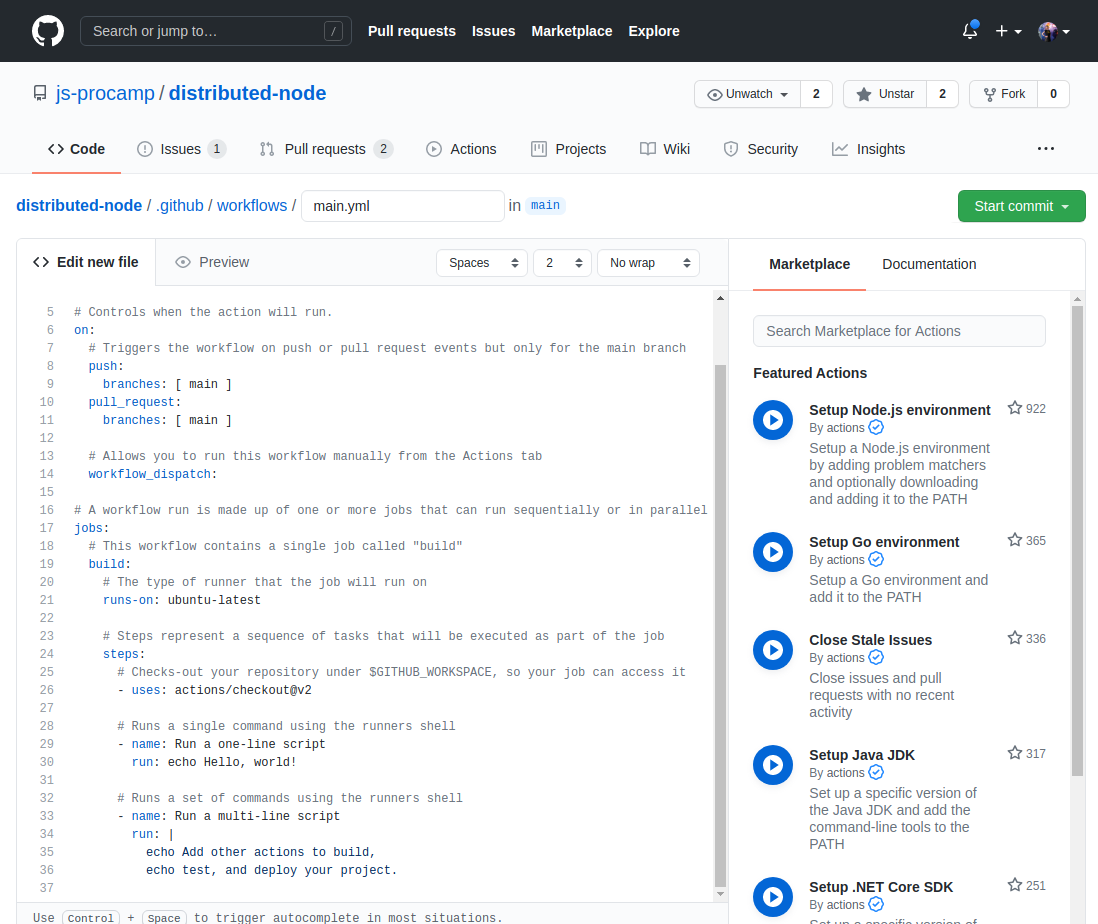Open the Spaces indent mode dropdown
Screen dimensions: 1098x924
[482, 263]
